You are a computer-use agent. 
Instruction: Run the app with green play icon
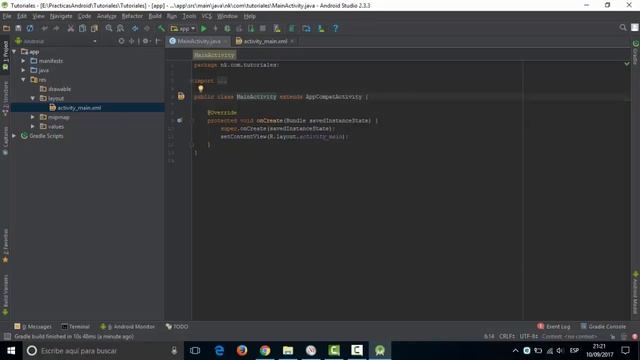[x=204, y=29]
